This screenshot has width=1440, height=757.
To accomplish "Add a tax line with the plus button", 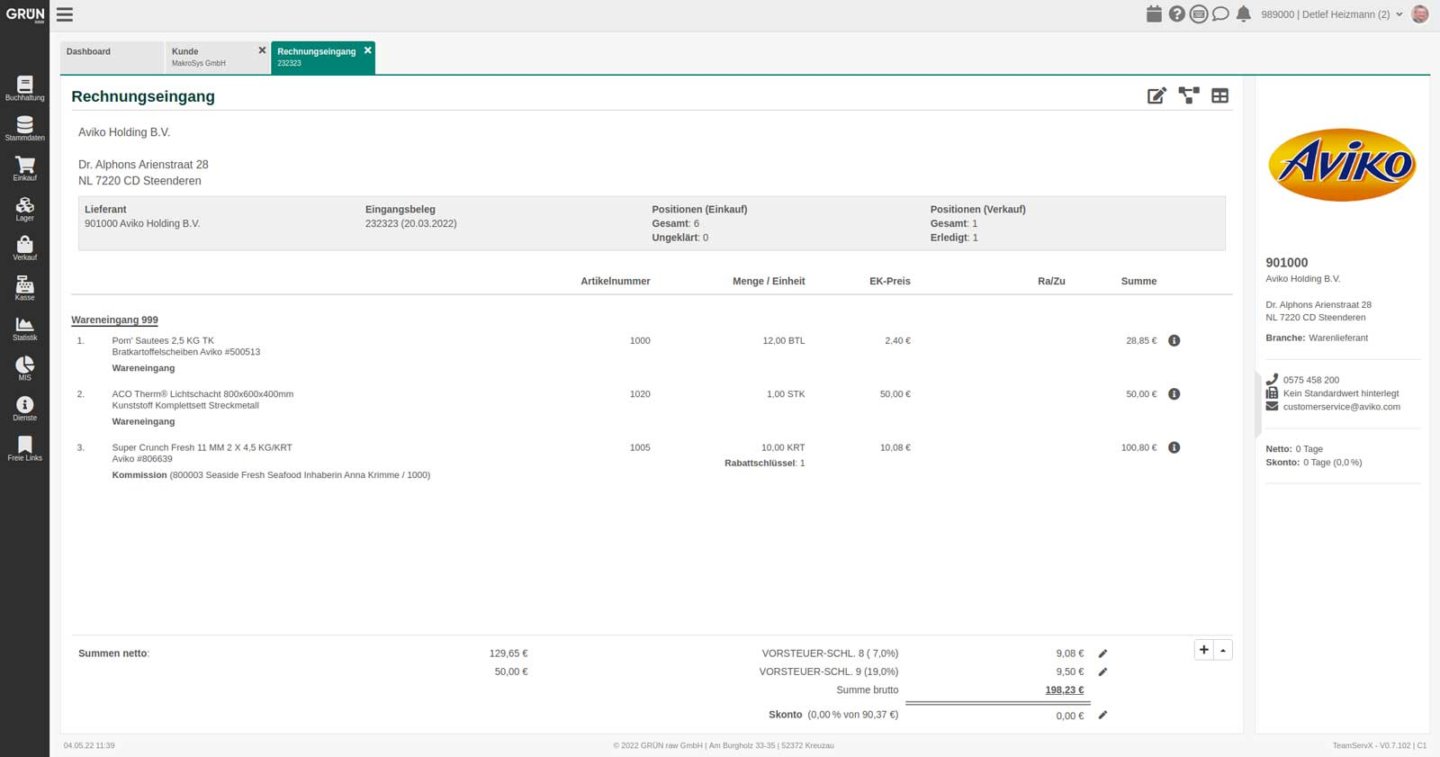I will (x=1204, y=650).
